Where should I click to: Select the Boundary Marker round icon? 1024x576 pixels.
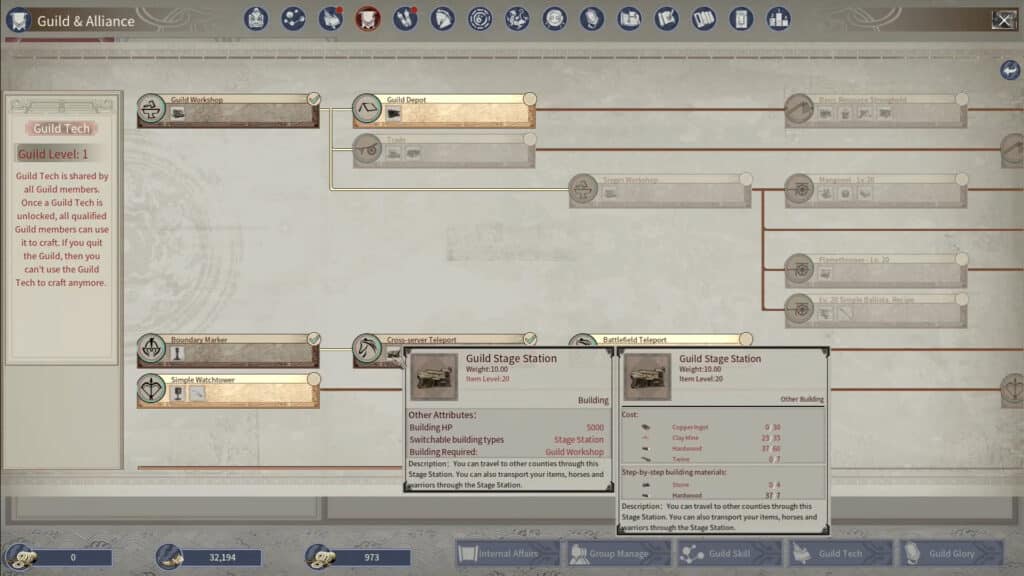pos(152,348)
